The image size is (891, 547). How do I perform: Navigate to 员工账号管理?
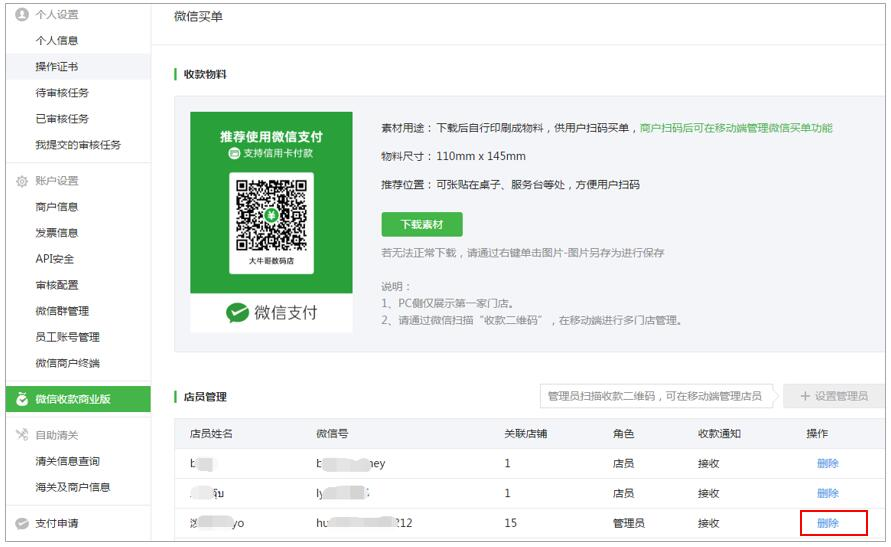[67, 337]
